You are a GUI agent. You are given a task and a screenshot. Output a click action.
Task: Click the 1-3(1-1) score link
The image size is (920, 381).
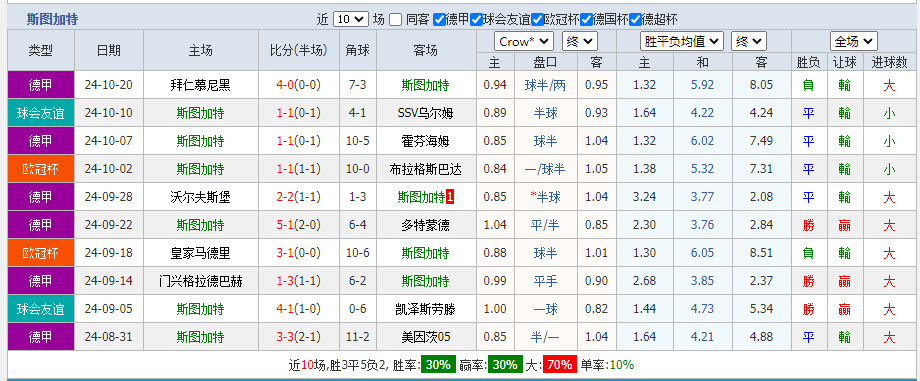[x=299, y=281]
